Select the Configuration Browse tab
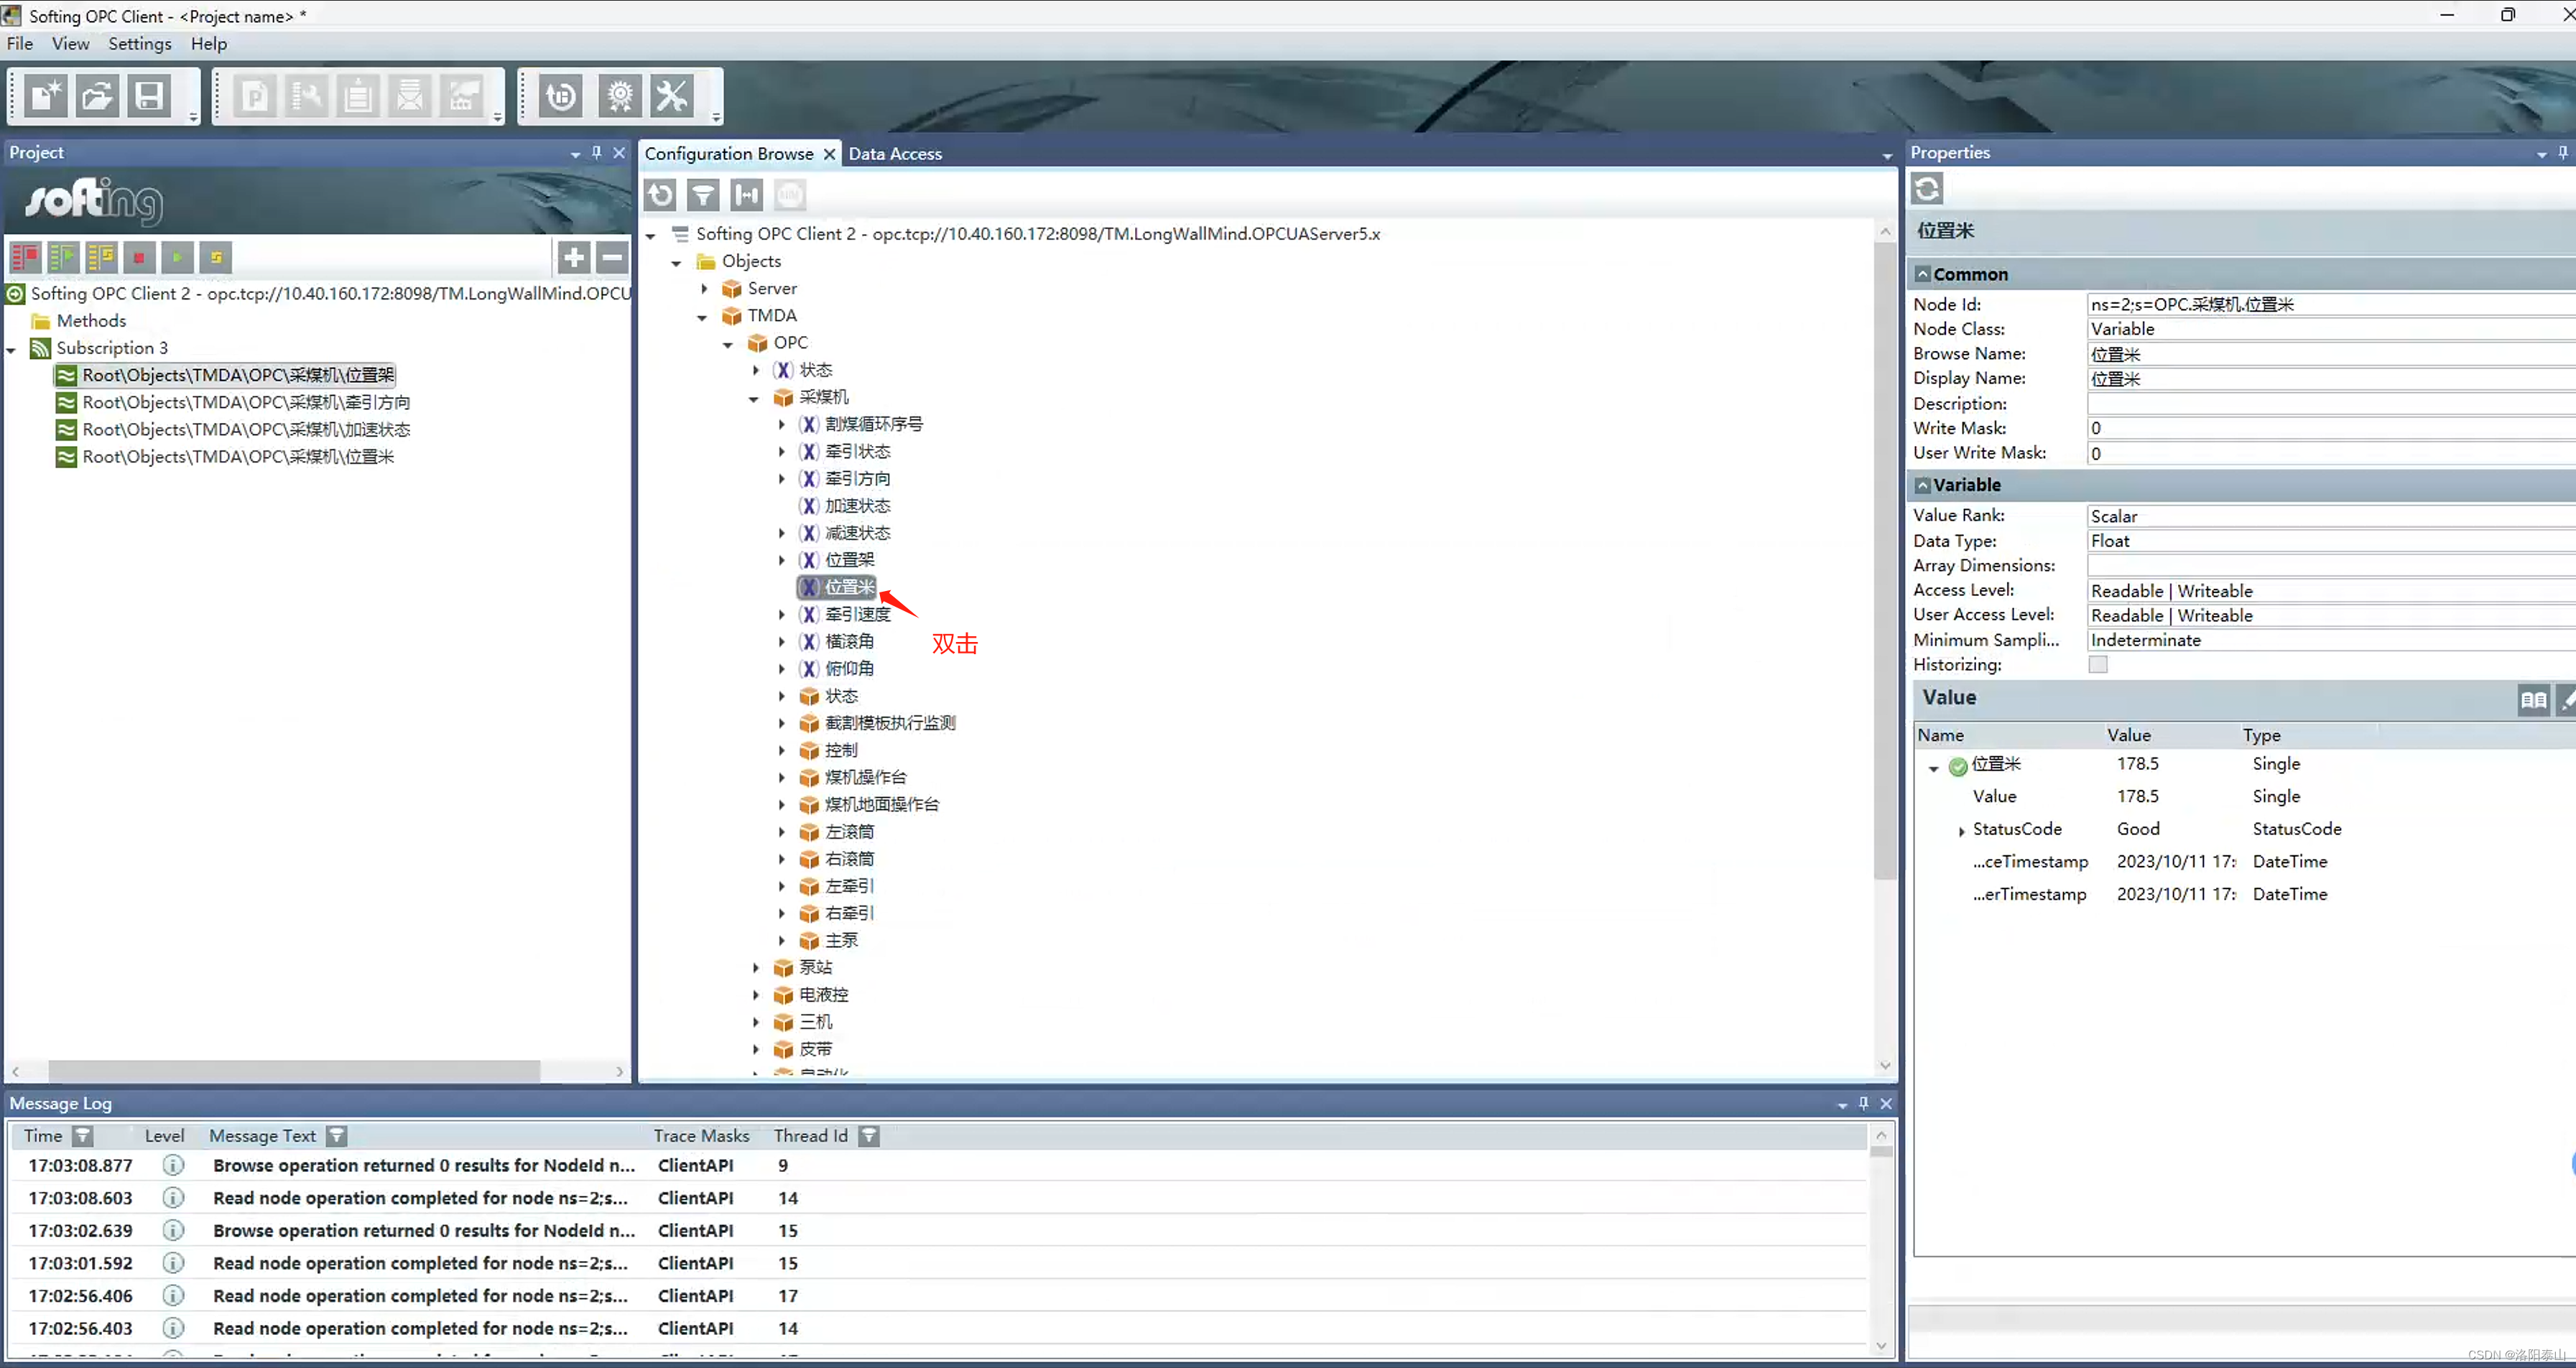The image size is (2576, 1368). (x=729, y=153)
